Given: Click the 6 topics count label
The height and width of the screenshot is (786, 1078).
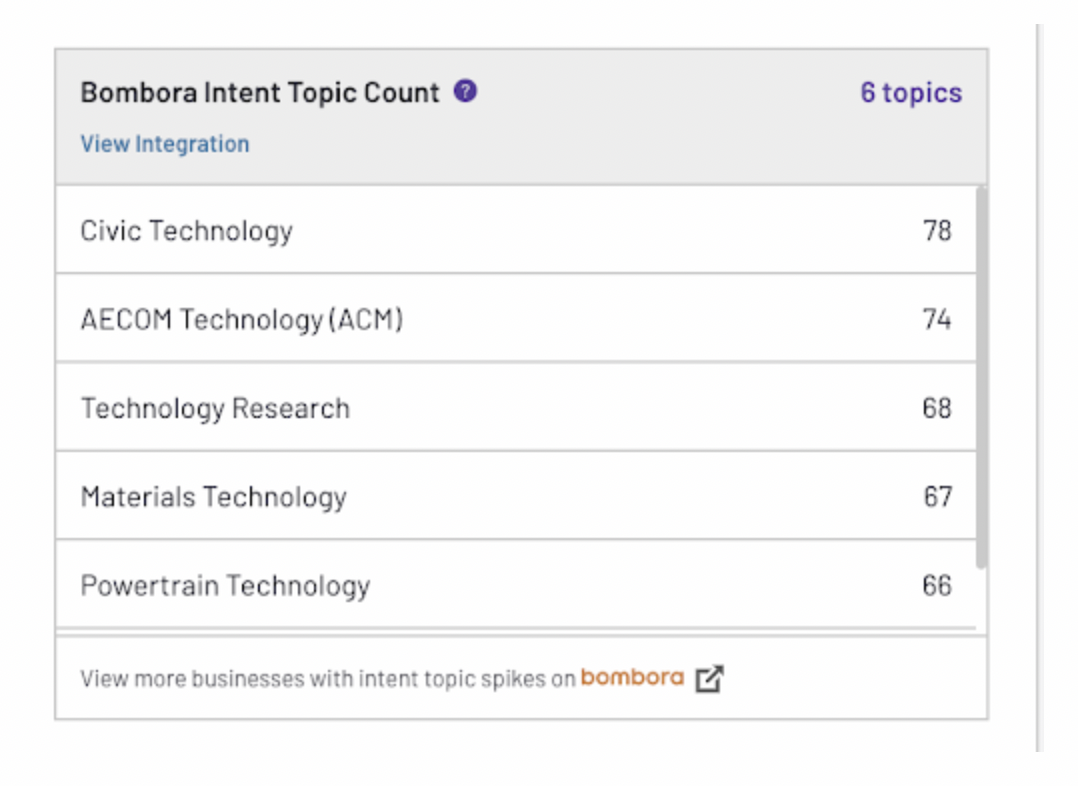Looking at the screenshot, I should [911, 93].
